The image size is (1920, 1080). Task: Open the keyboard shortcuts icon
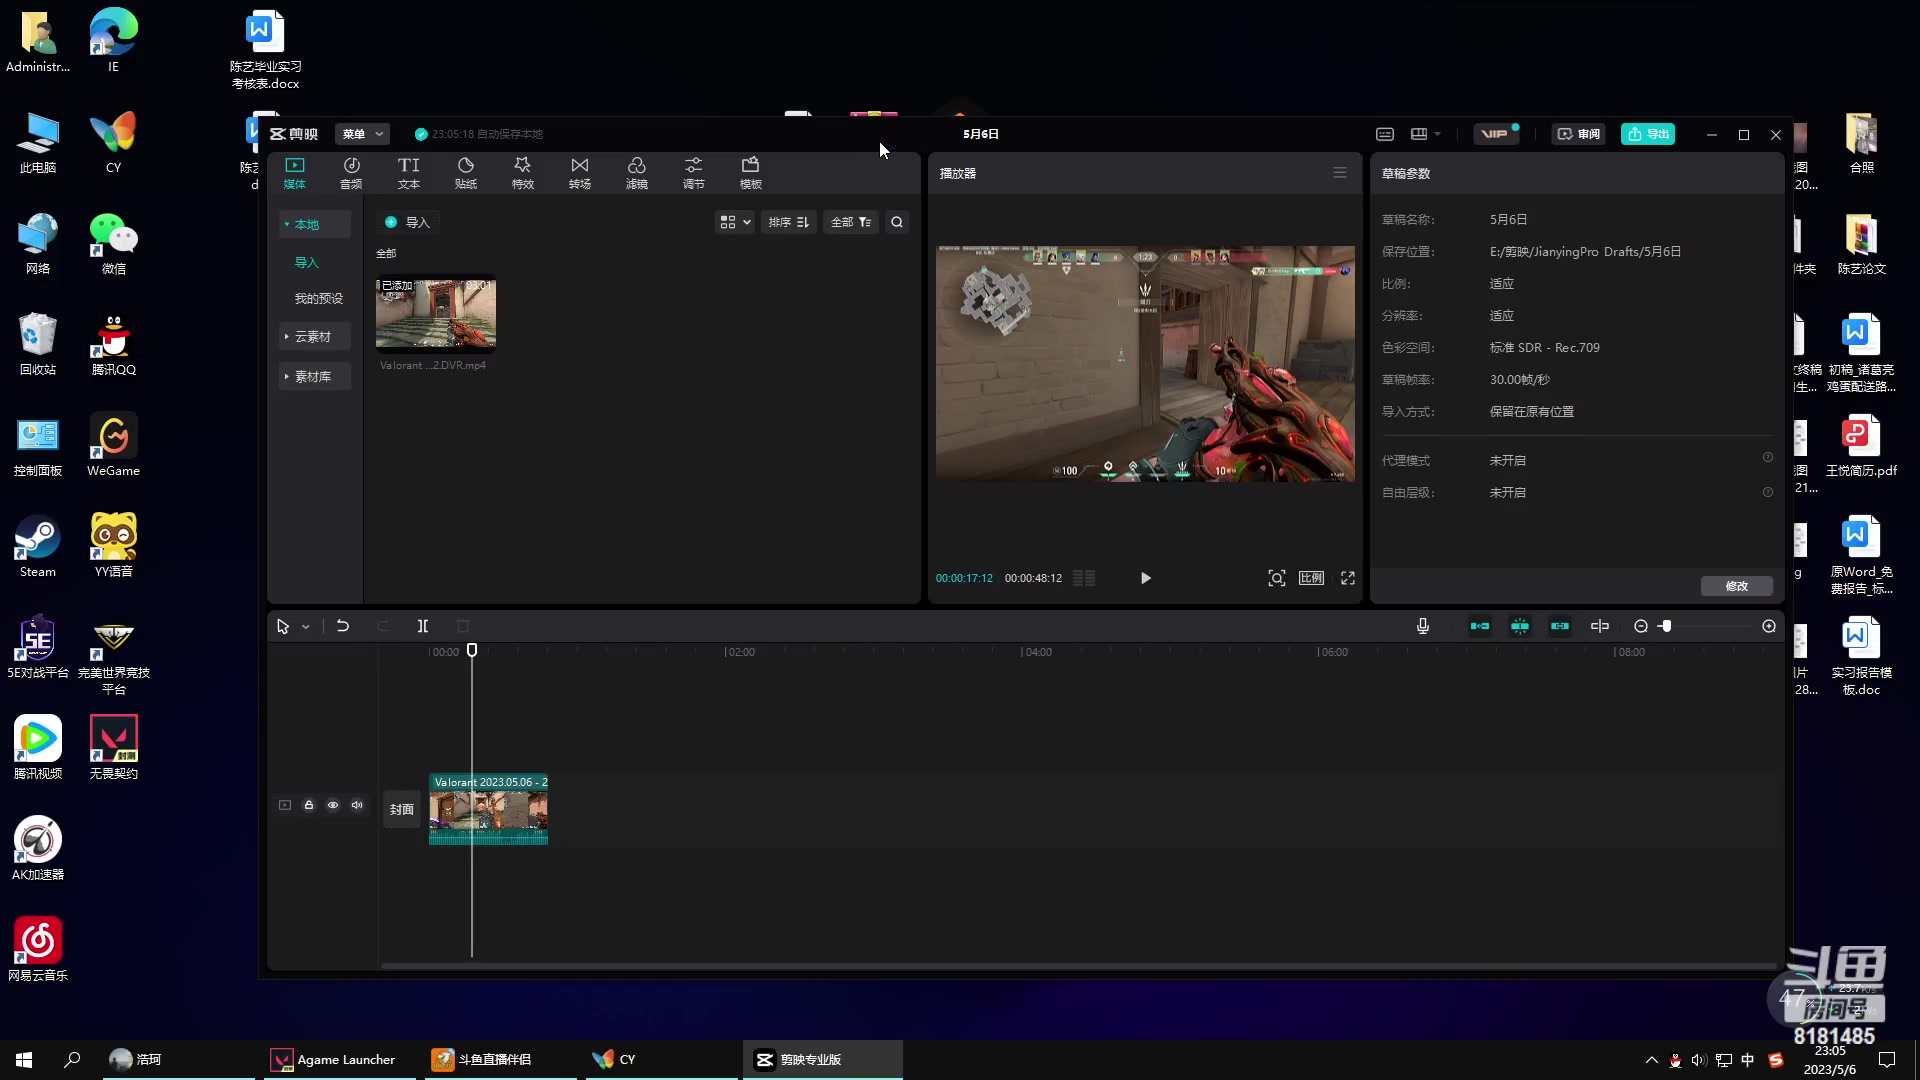click(x=1385, y=134)
